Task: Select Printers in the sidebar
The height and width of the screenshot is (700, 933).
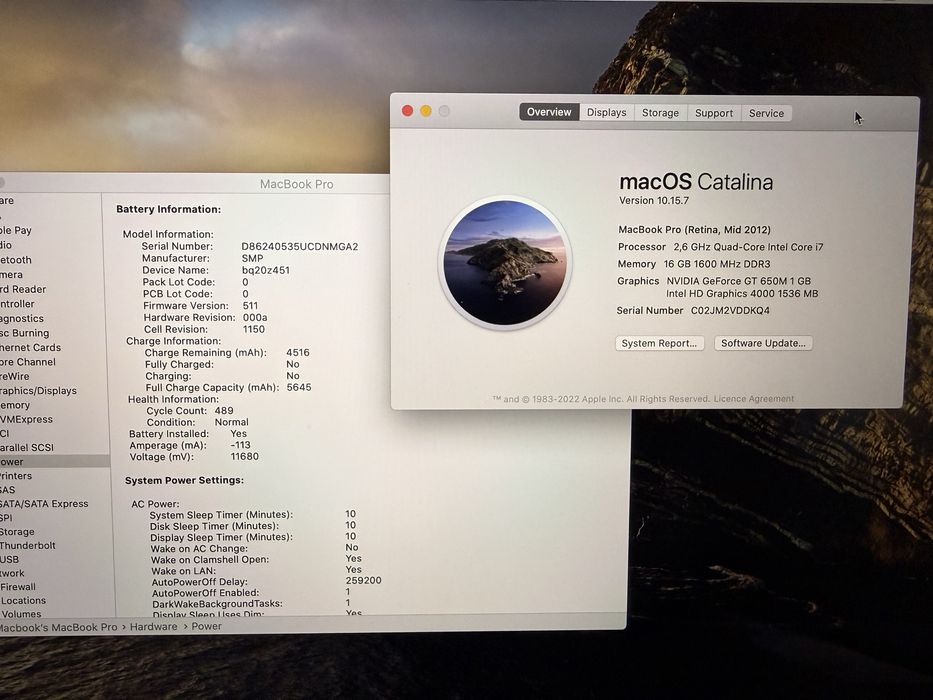Action: [x=16, y=476]
